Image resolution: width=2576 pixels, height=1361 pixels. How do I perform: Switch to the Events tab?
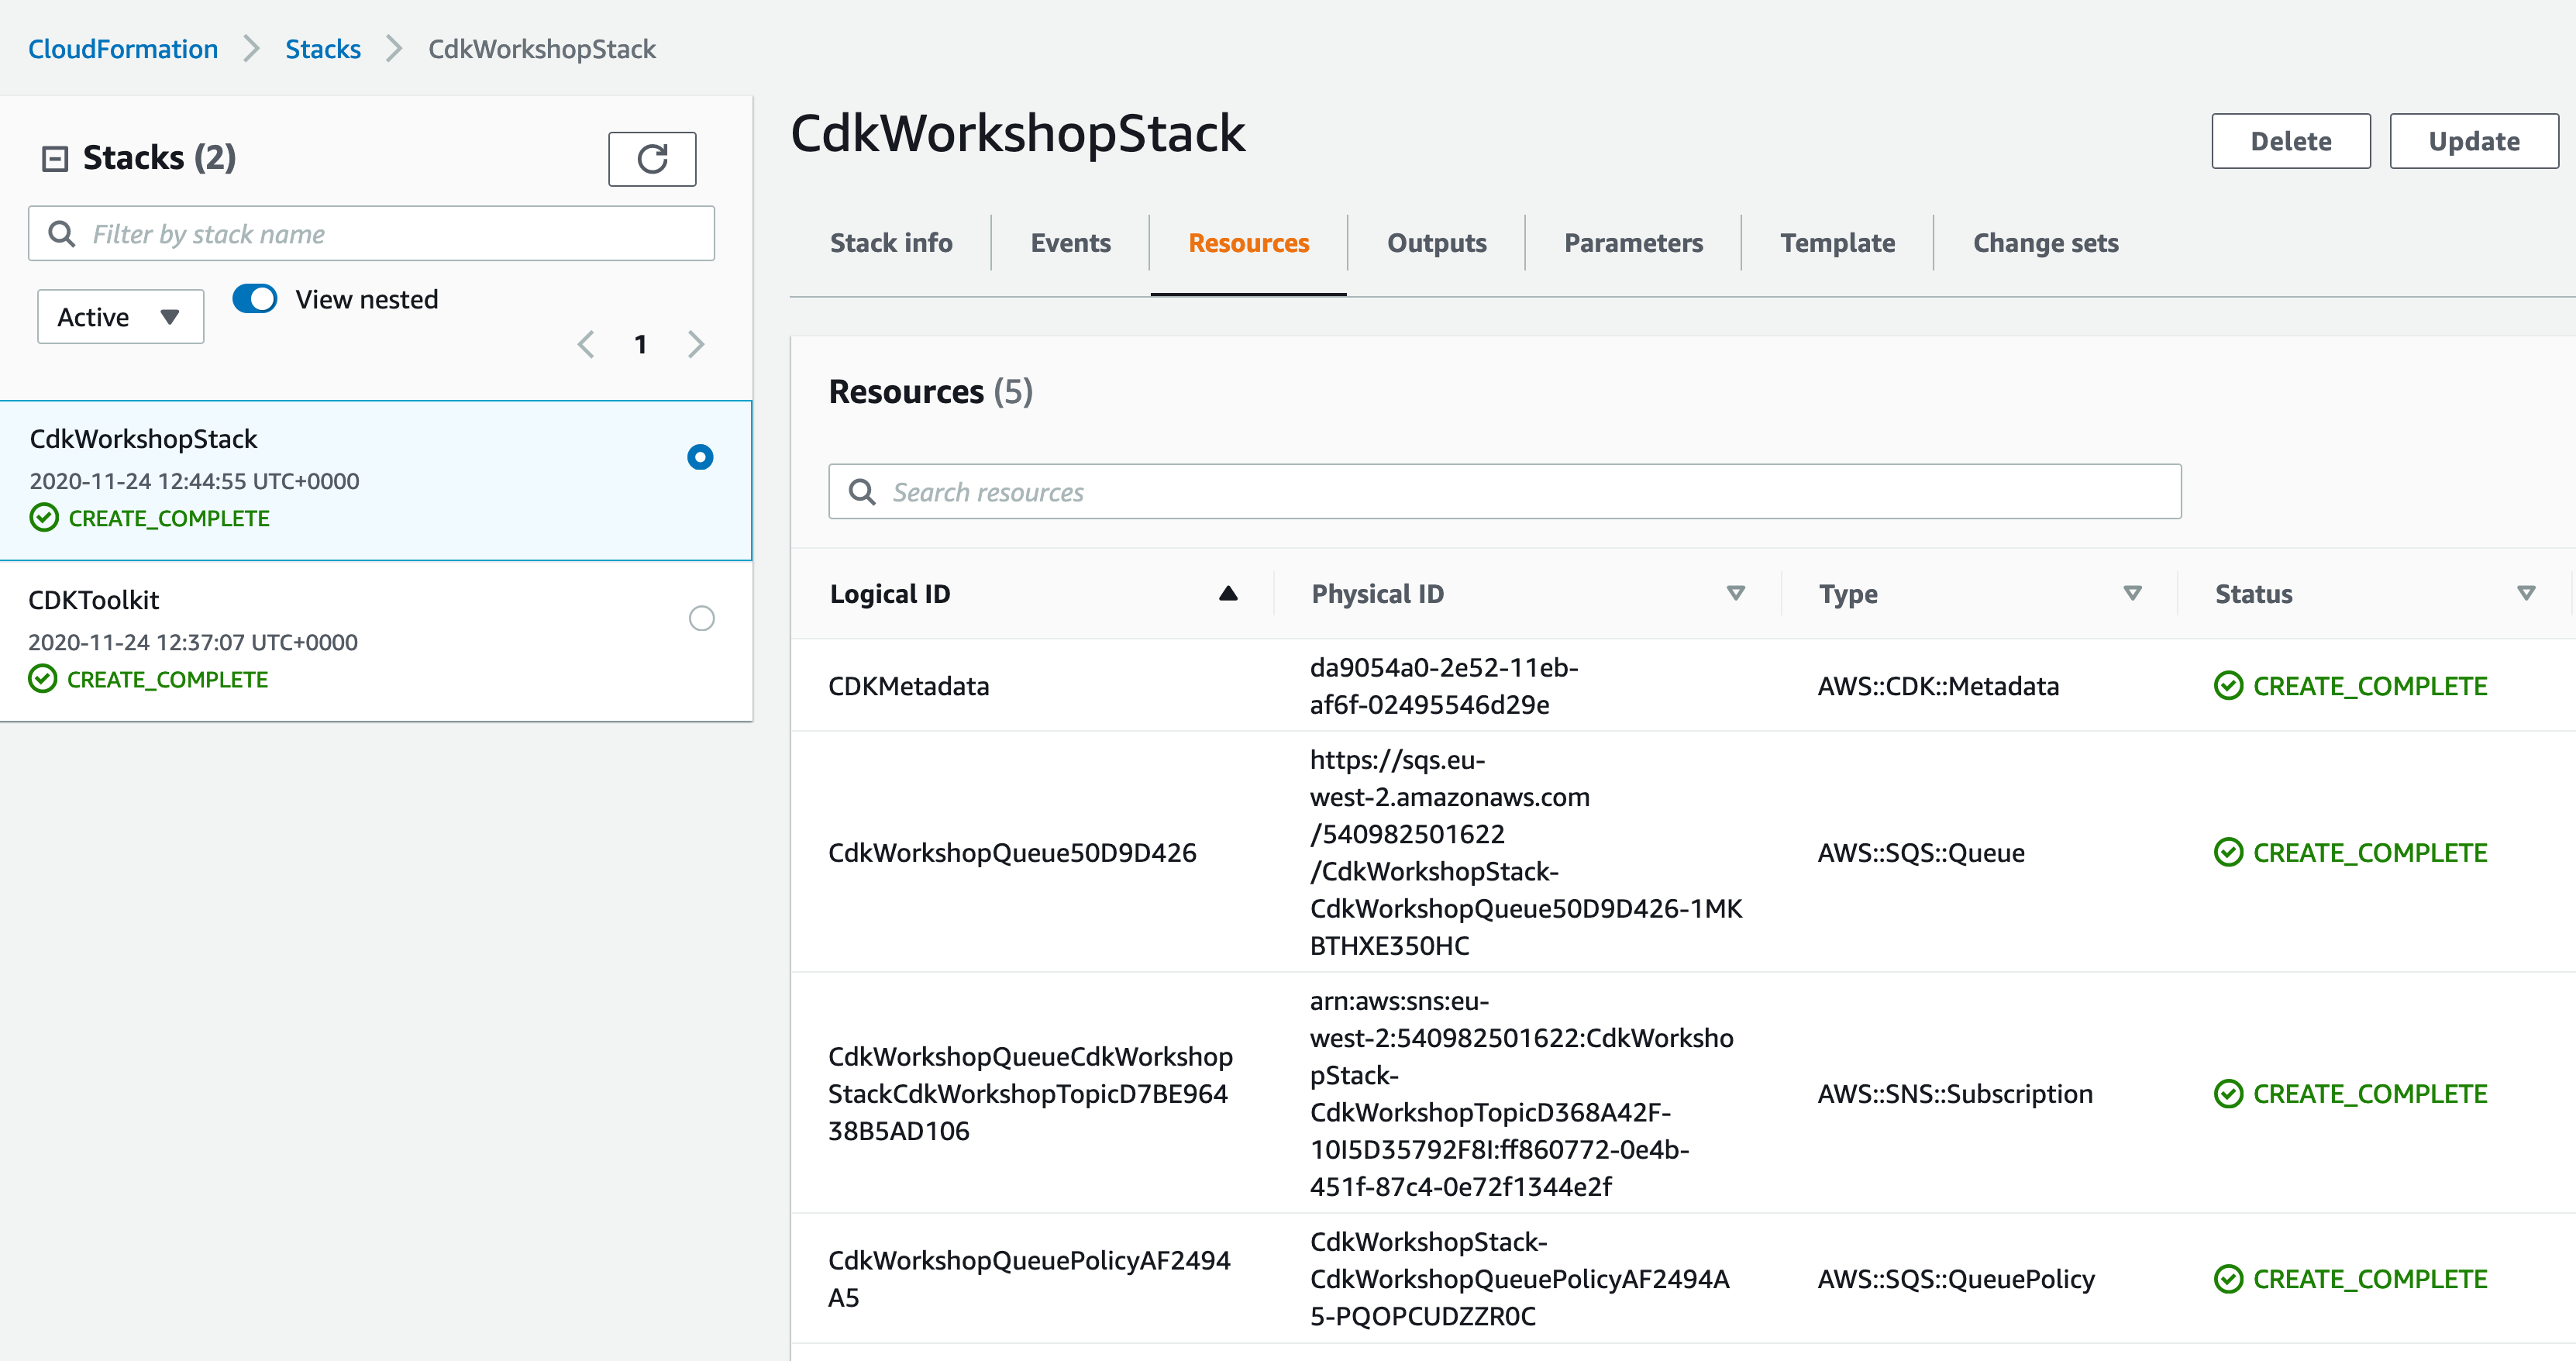click(x=1070, y=243)
